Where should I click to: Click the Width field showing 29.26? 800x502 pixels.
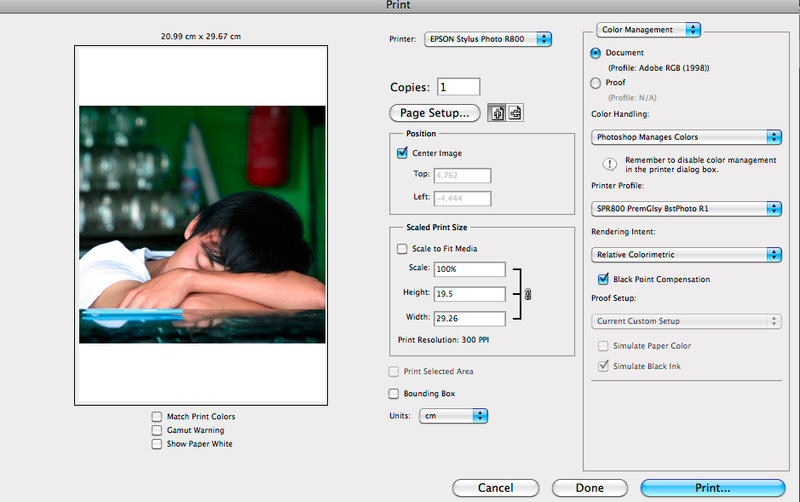[469, 318]
